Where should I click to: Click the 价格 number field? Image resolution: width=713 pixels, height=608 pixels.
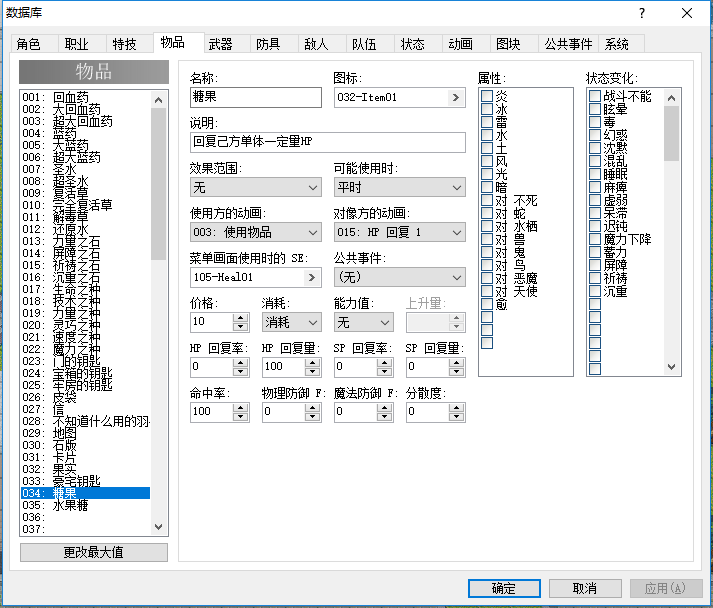[x=211, y=322]
